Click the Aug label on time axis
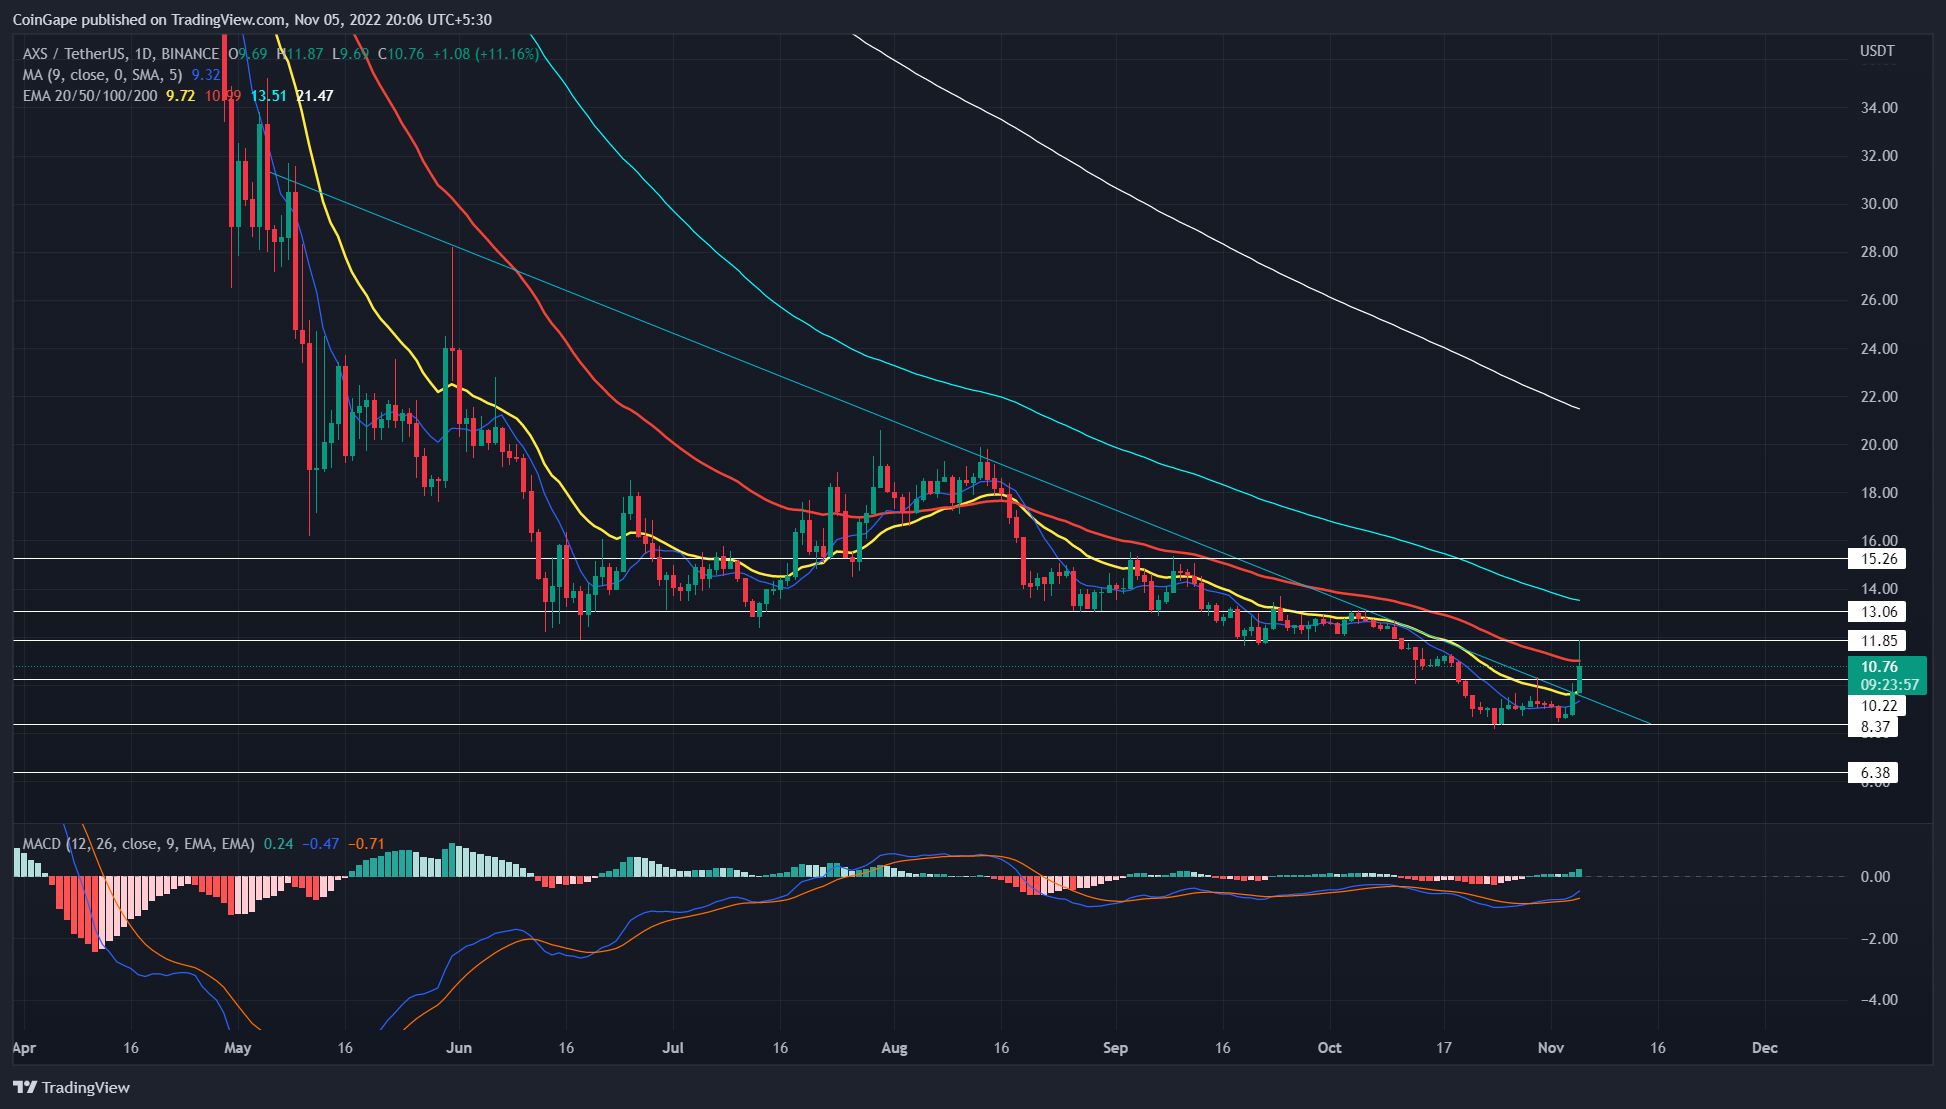Viewport: 1946px width, 1109px height. (894, 1048)
